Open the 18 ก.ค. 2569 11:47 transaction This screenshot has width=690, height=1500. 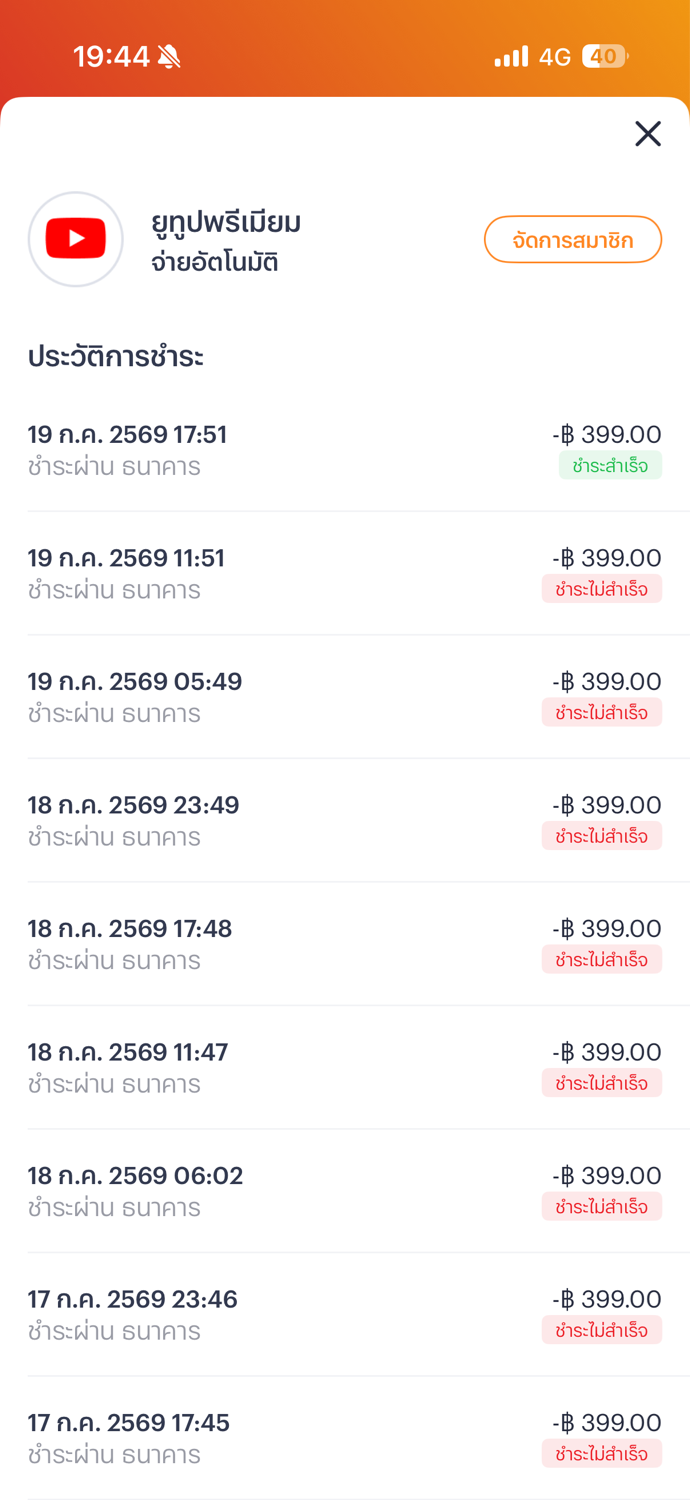click(345, 1067)
